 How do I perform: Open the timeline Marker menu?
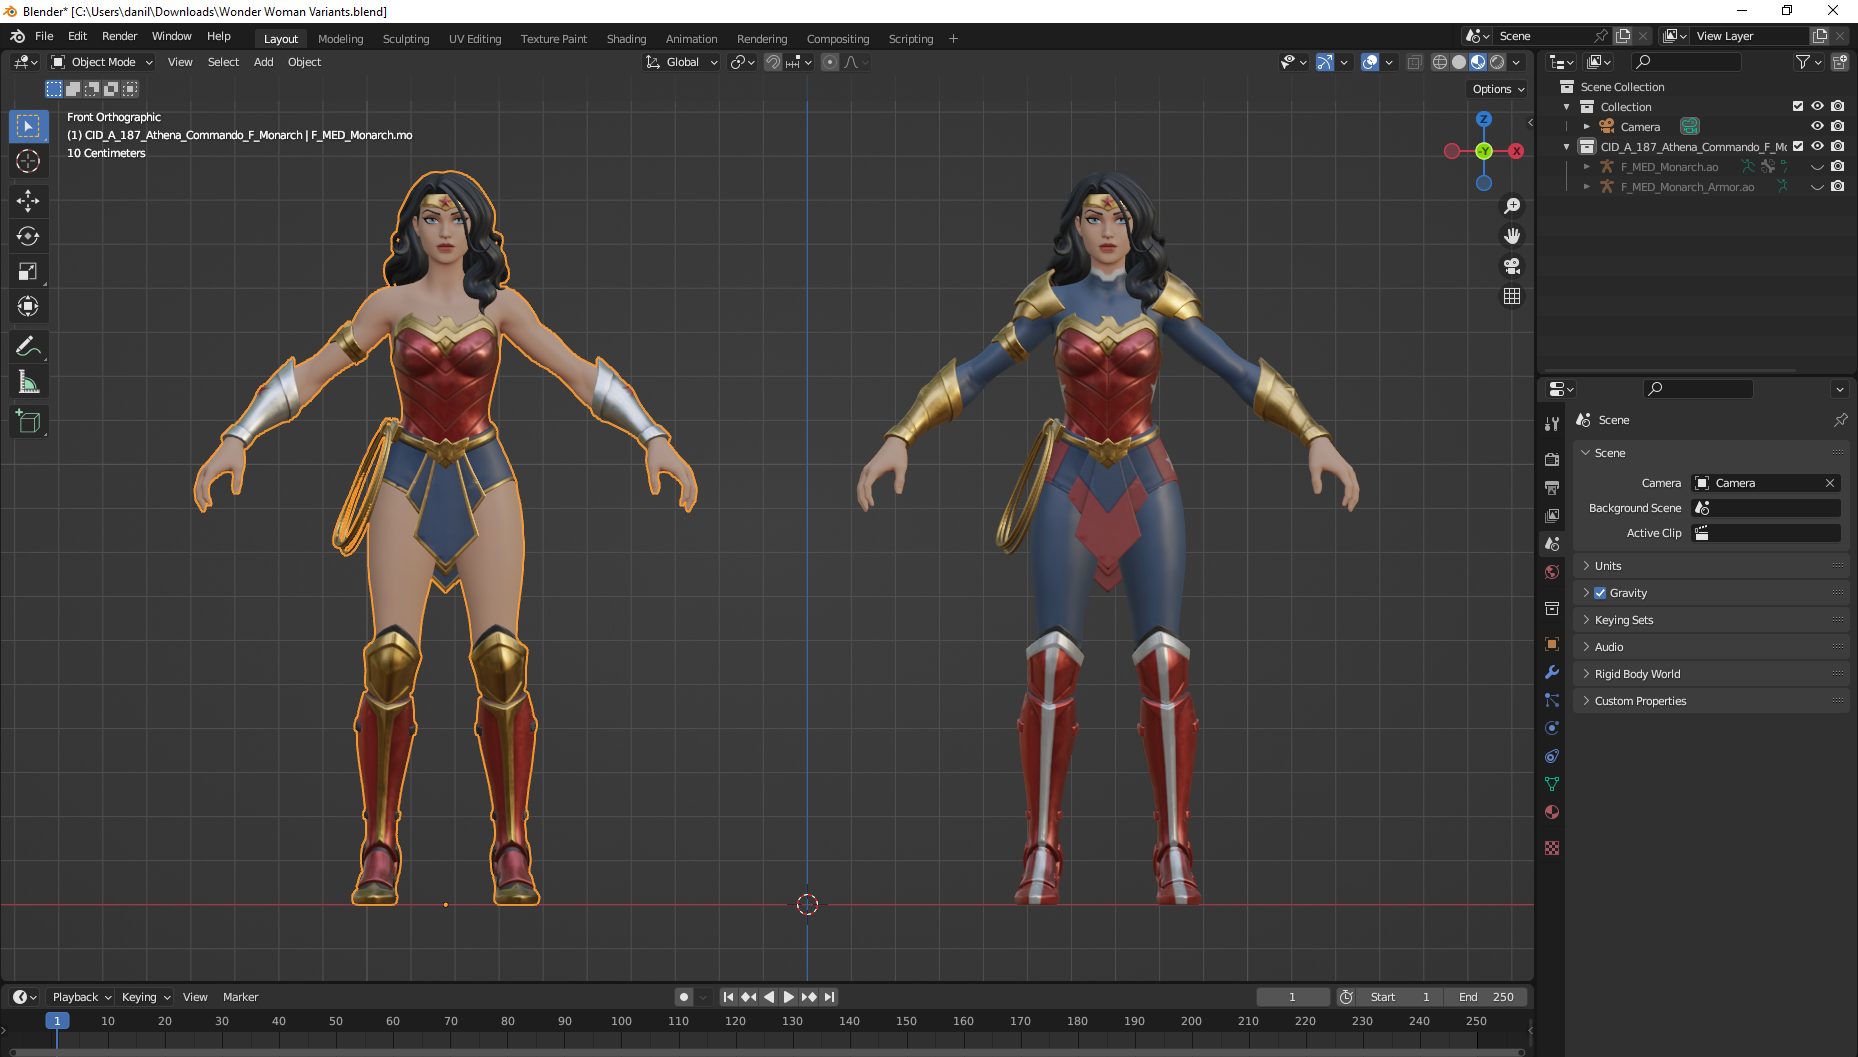click(x=240, y=997)
